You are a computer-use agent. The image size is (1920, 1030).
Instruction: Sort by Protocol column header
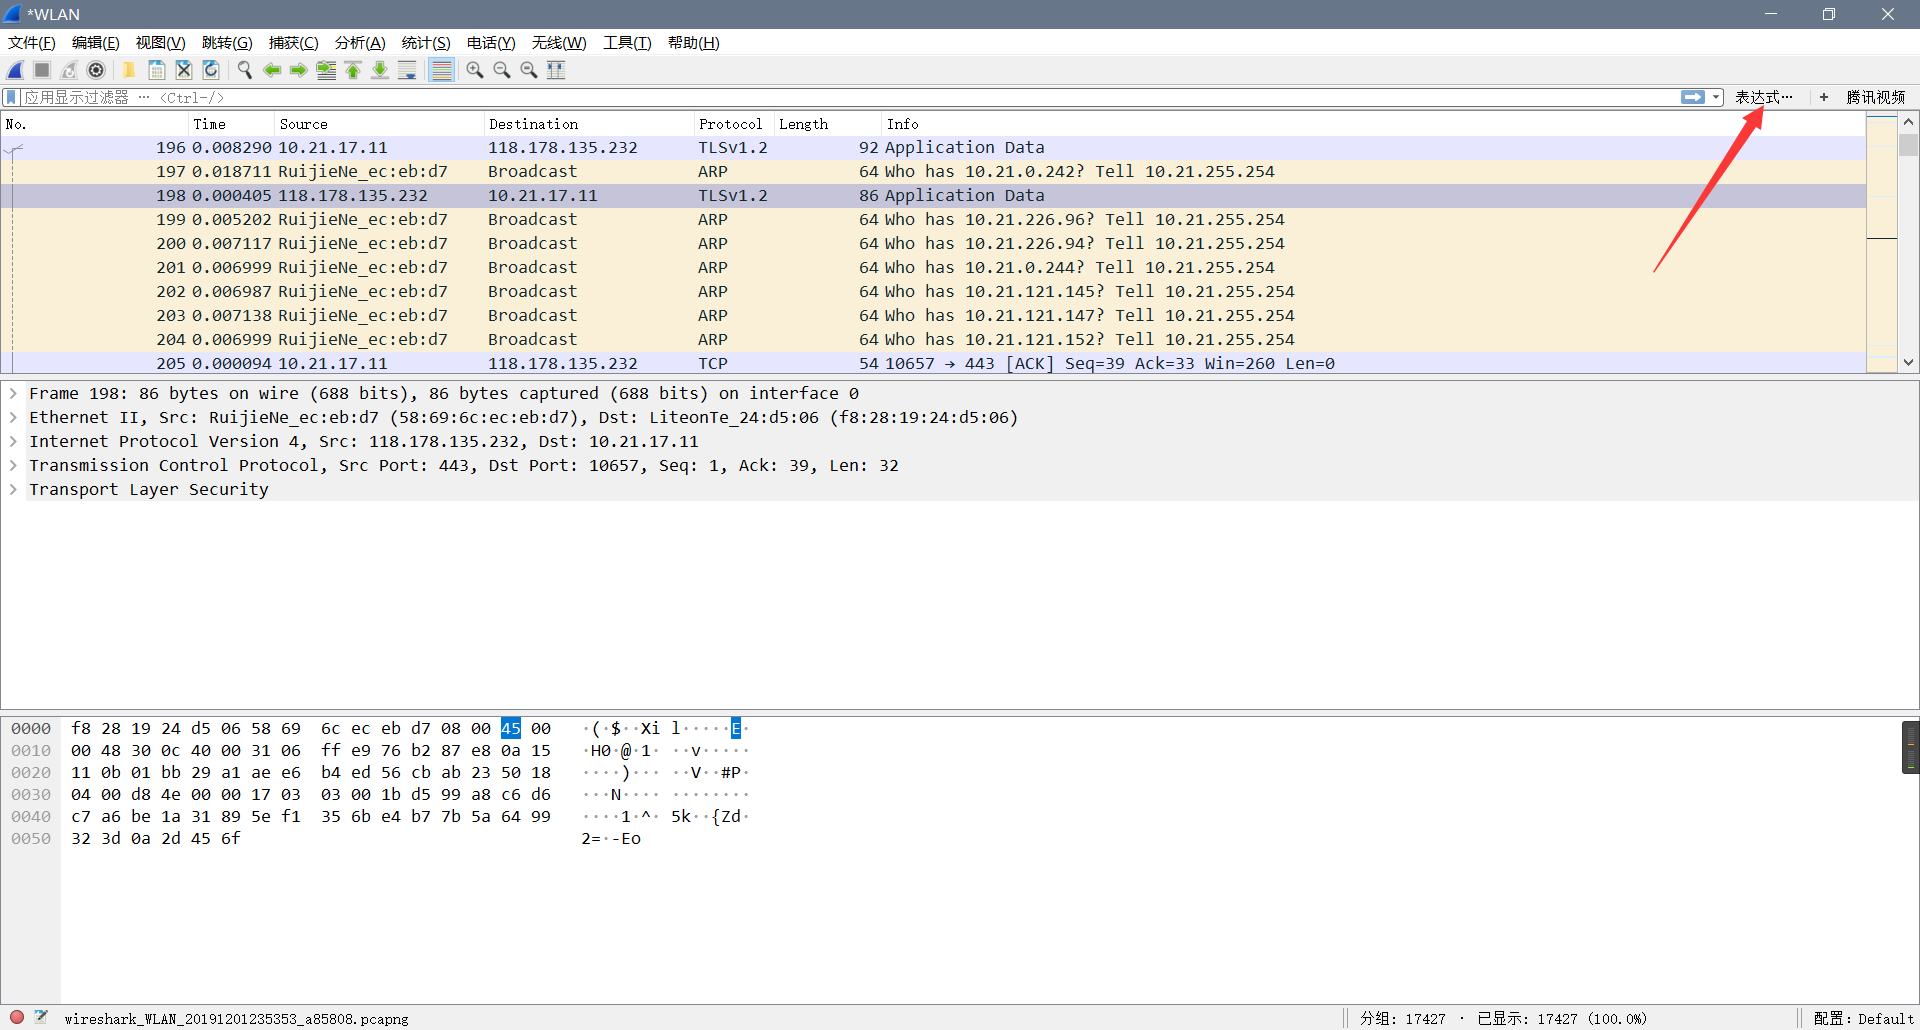734,124
